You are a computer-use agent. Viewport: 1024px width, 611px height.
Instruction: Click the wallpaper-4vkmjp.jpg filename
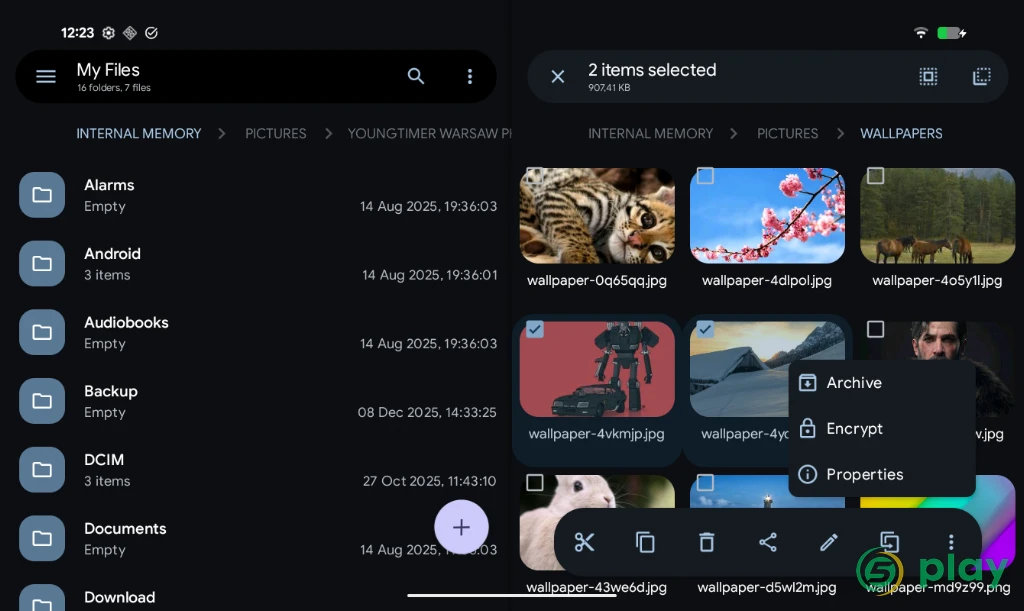596,434
